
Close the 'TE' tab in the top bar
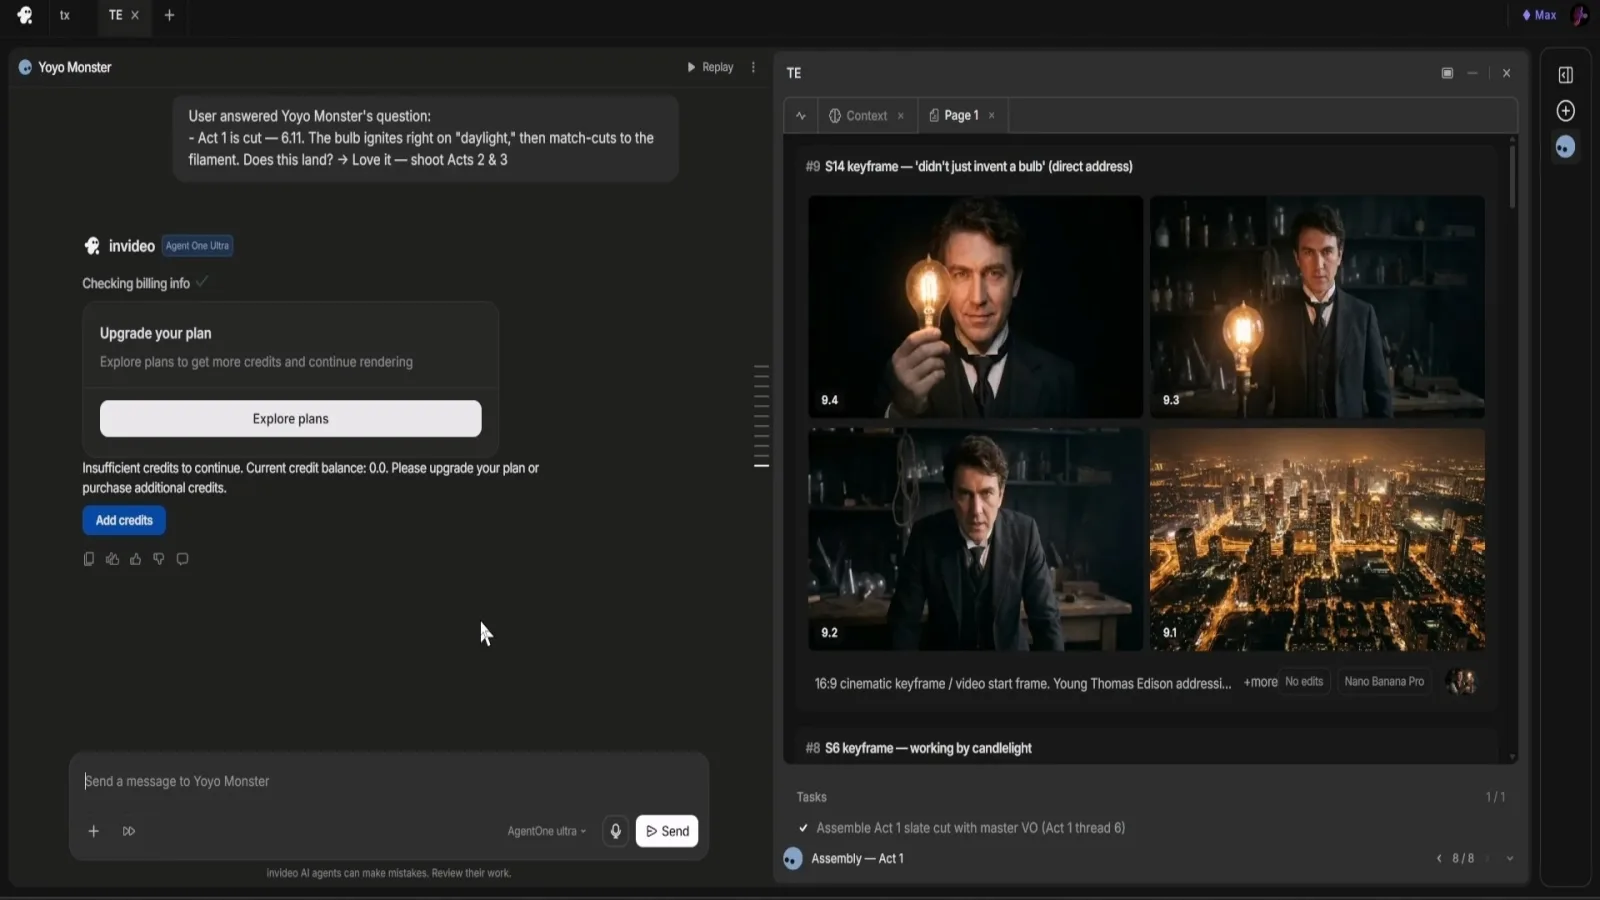tap(135, 15)
